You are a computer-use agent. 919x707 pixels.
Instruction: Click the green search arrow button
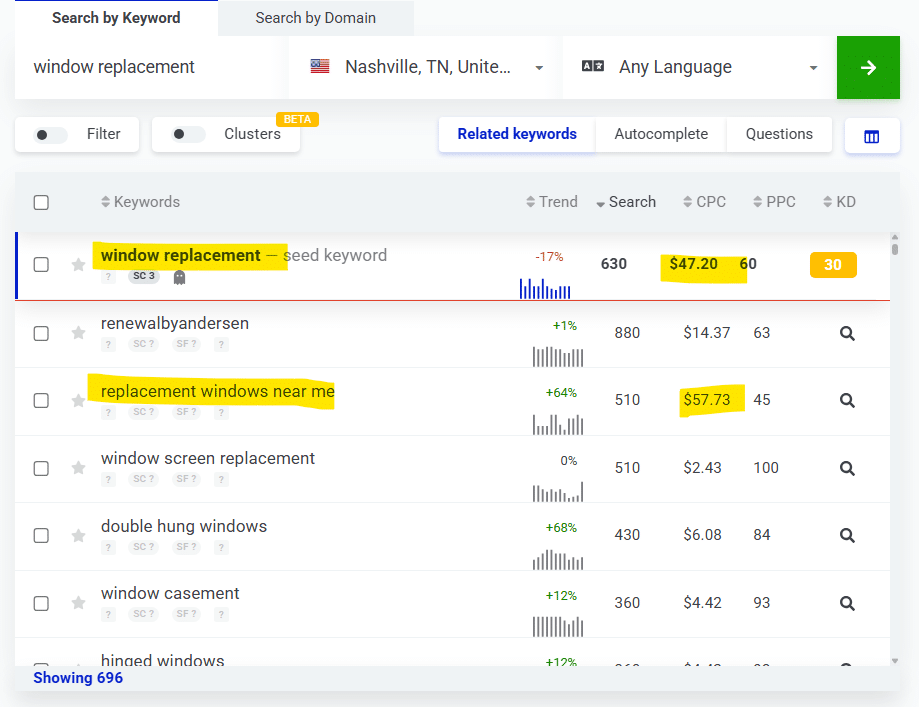pos(868,67)
